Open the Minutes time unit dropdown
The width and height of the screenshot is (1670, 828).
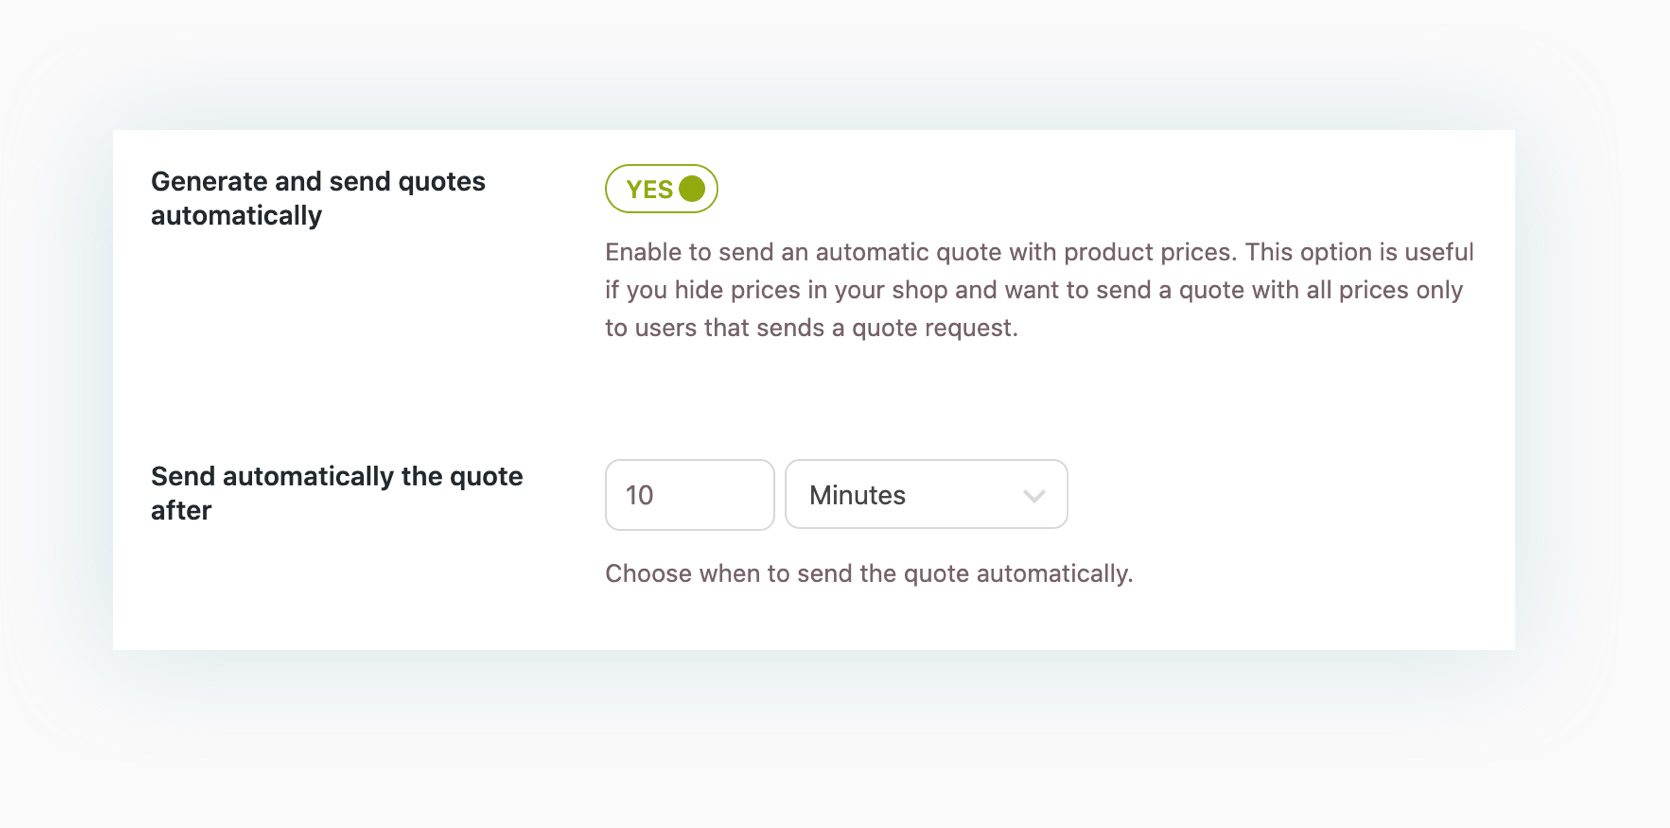click(926, 495)
